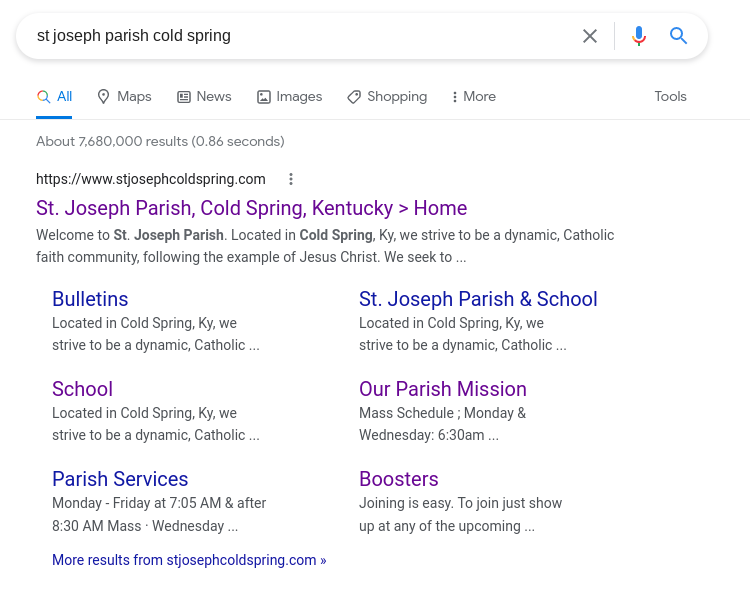Screen dimensions: 750x592
Task: Clear the search text with X icon
Action: point(590,36)
